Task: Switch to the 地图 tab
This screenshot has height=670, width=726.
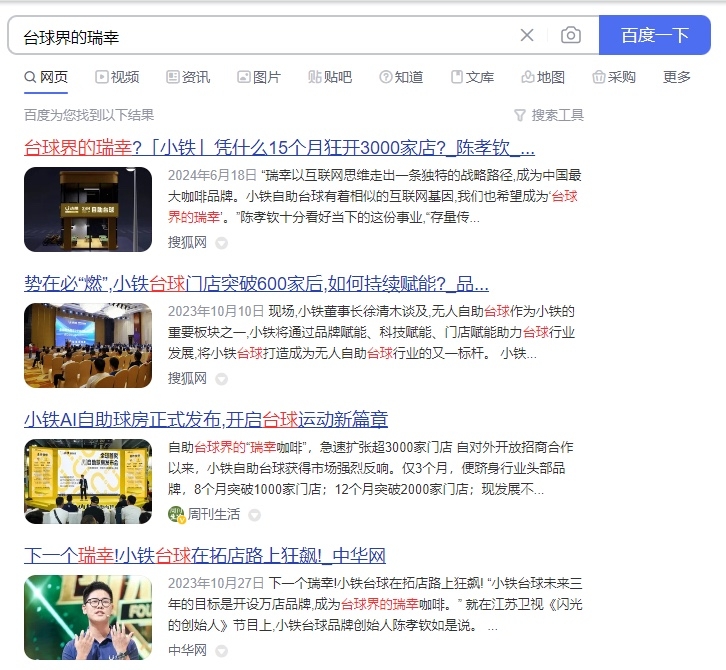Action: coord(543,77)
